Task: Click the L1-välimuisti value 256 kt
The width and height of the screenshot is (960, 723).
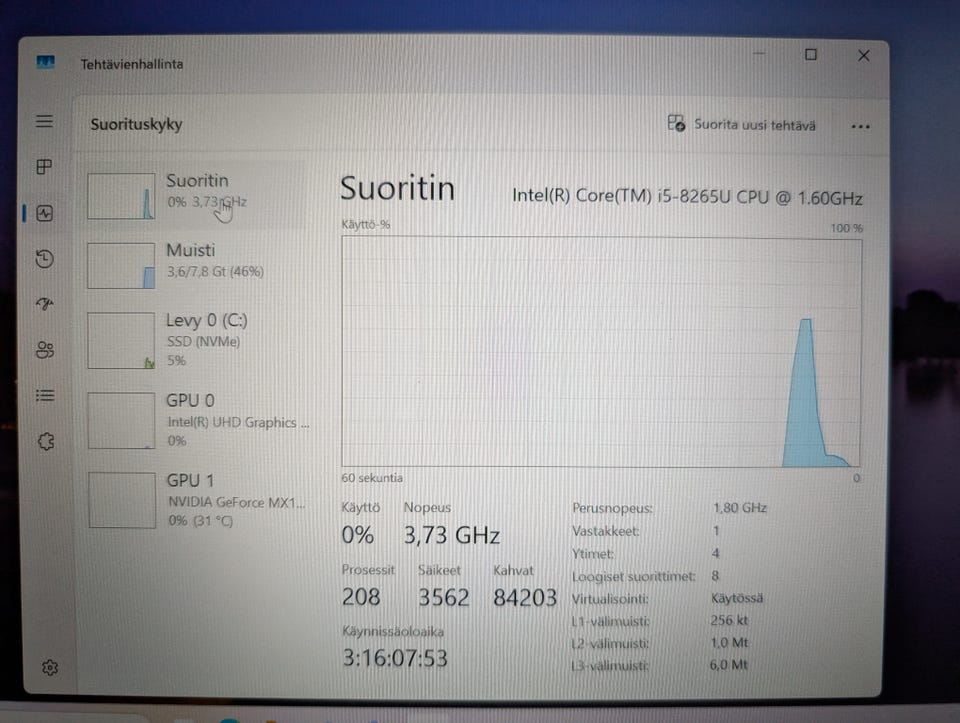Action: (729, 620)
